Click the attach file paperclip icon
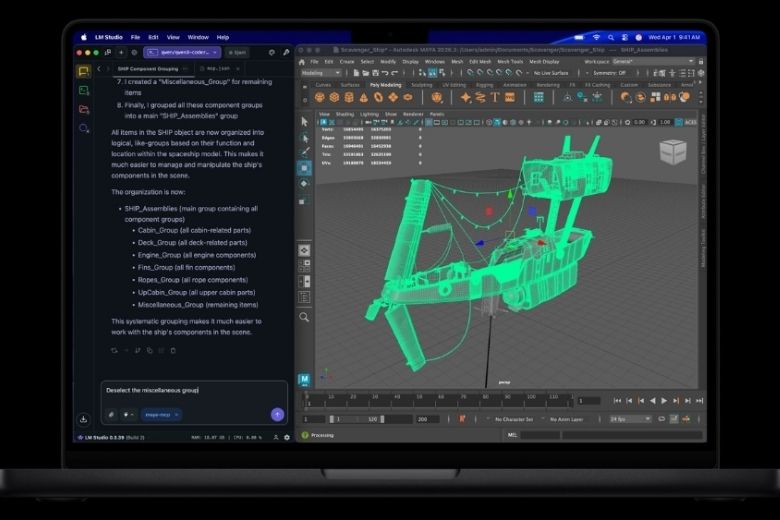The height and width of the screenshot is (520, 780). coord(111,414)
